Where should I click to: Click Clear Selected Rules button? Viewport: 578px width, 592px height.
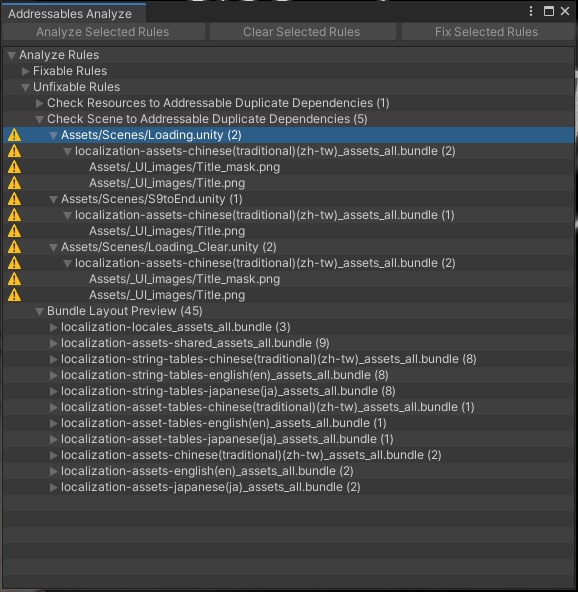[302, 32]
